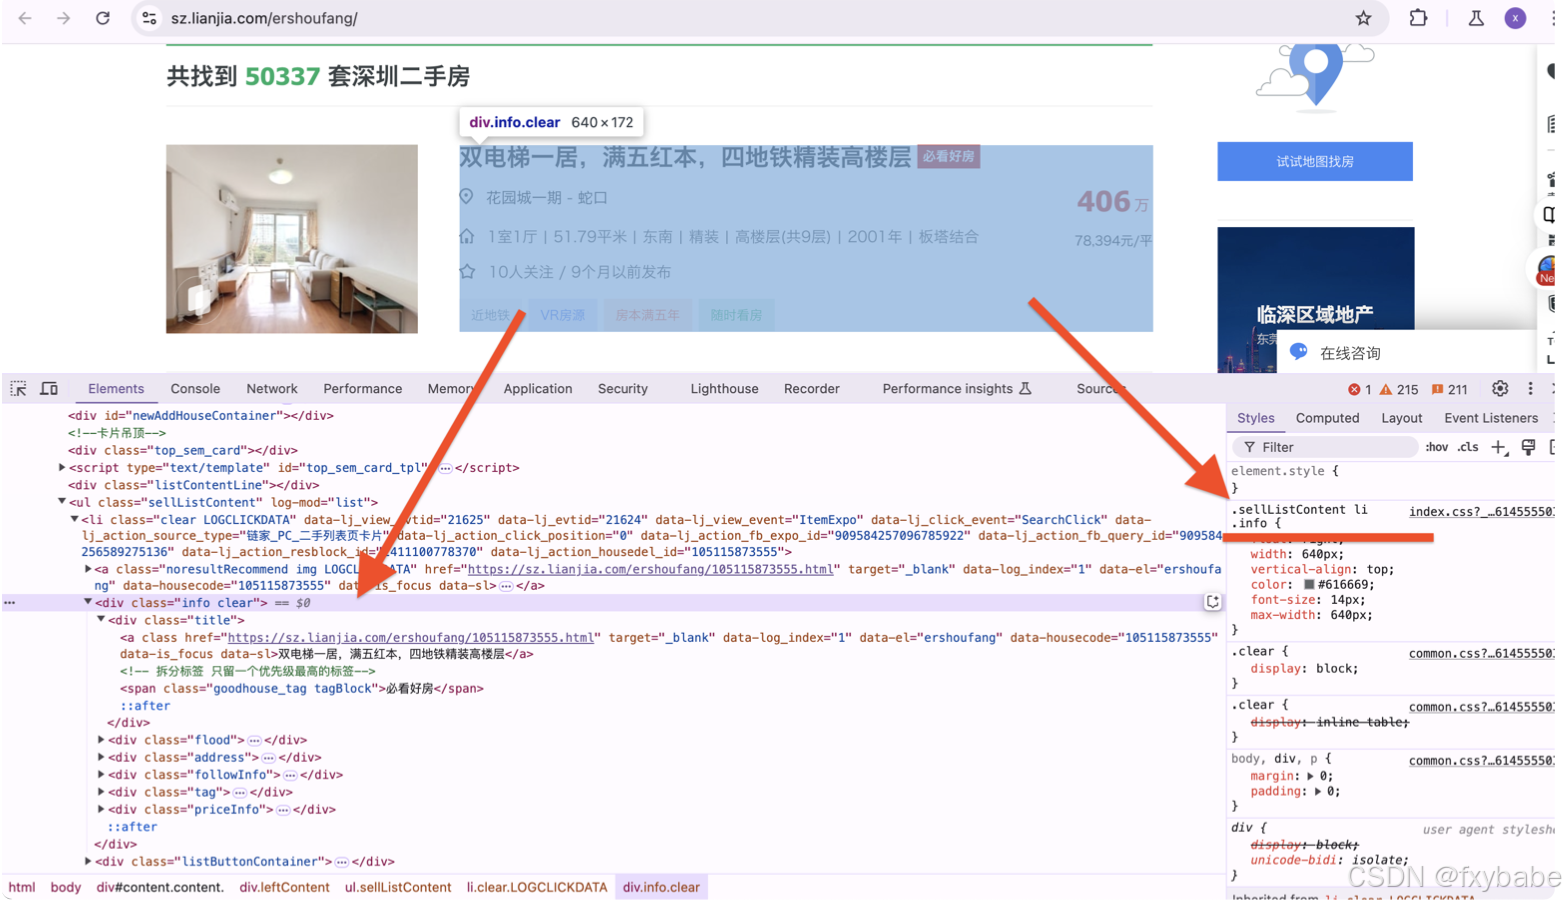The image size is (1566, 904).
Task: Open the Performance tab
Action: [x=362, y=389]
